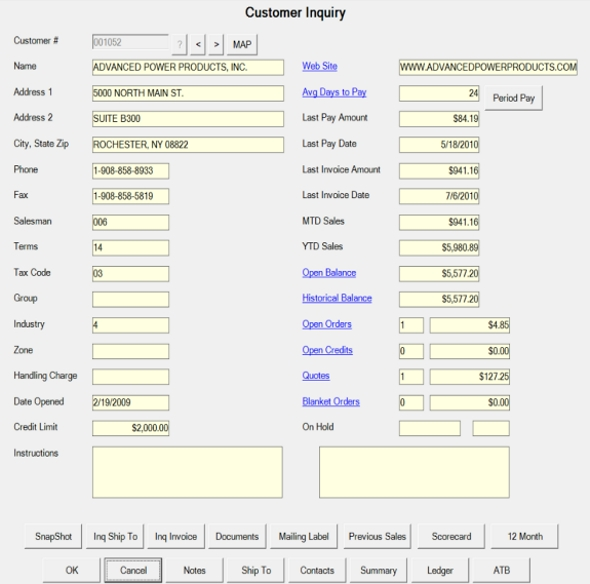Image resolution: width=590 pixels, height=584 pixels.
Task: Click the Last Invoice Date field
Action: [x=439, y=196]
